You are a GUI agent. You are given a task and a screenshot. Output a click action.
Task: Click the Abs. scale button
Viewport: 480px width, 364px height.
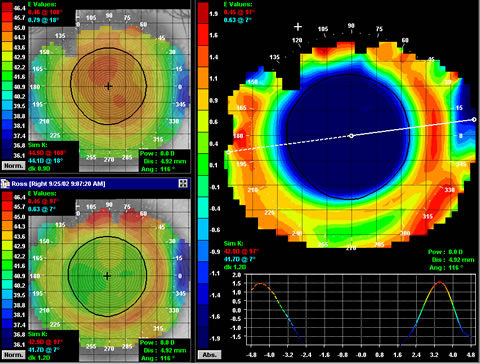tap(209, 355)
